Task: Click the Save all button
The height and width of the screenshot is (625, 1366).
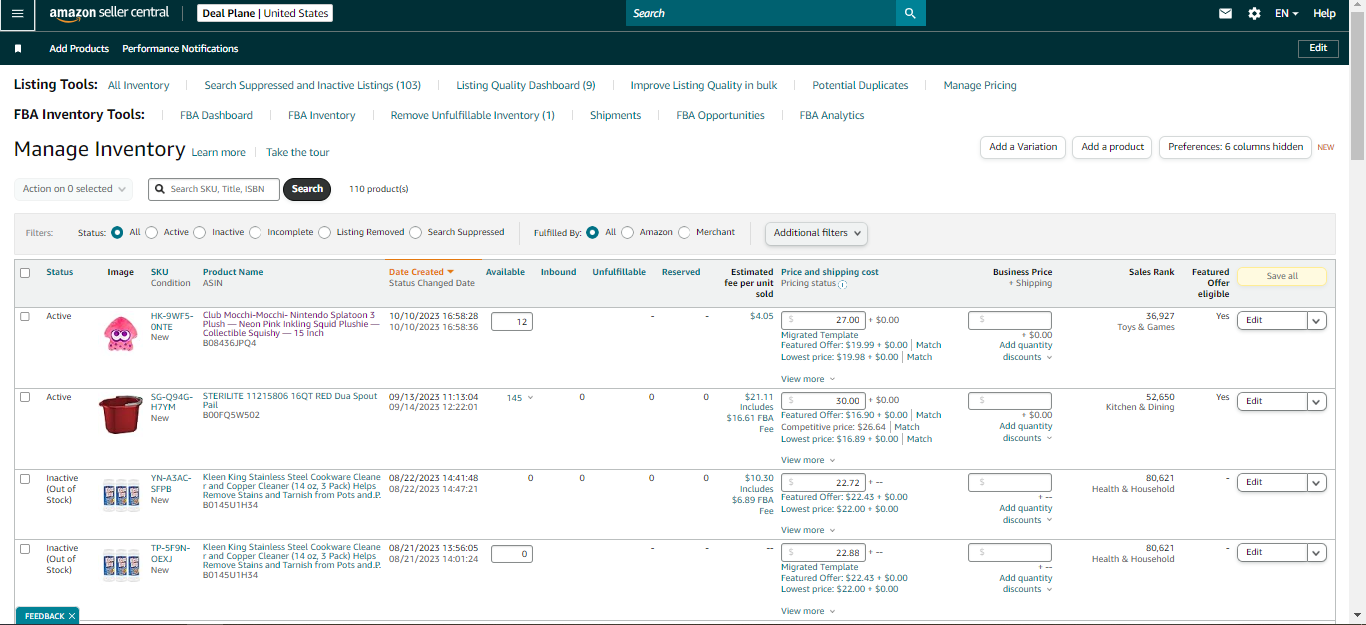Action: (1282, 276)
